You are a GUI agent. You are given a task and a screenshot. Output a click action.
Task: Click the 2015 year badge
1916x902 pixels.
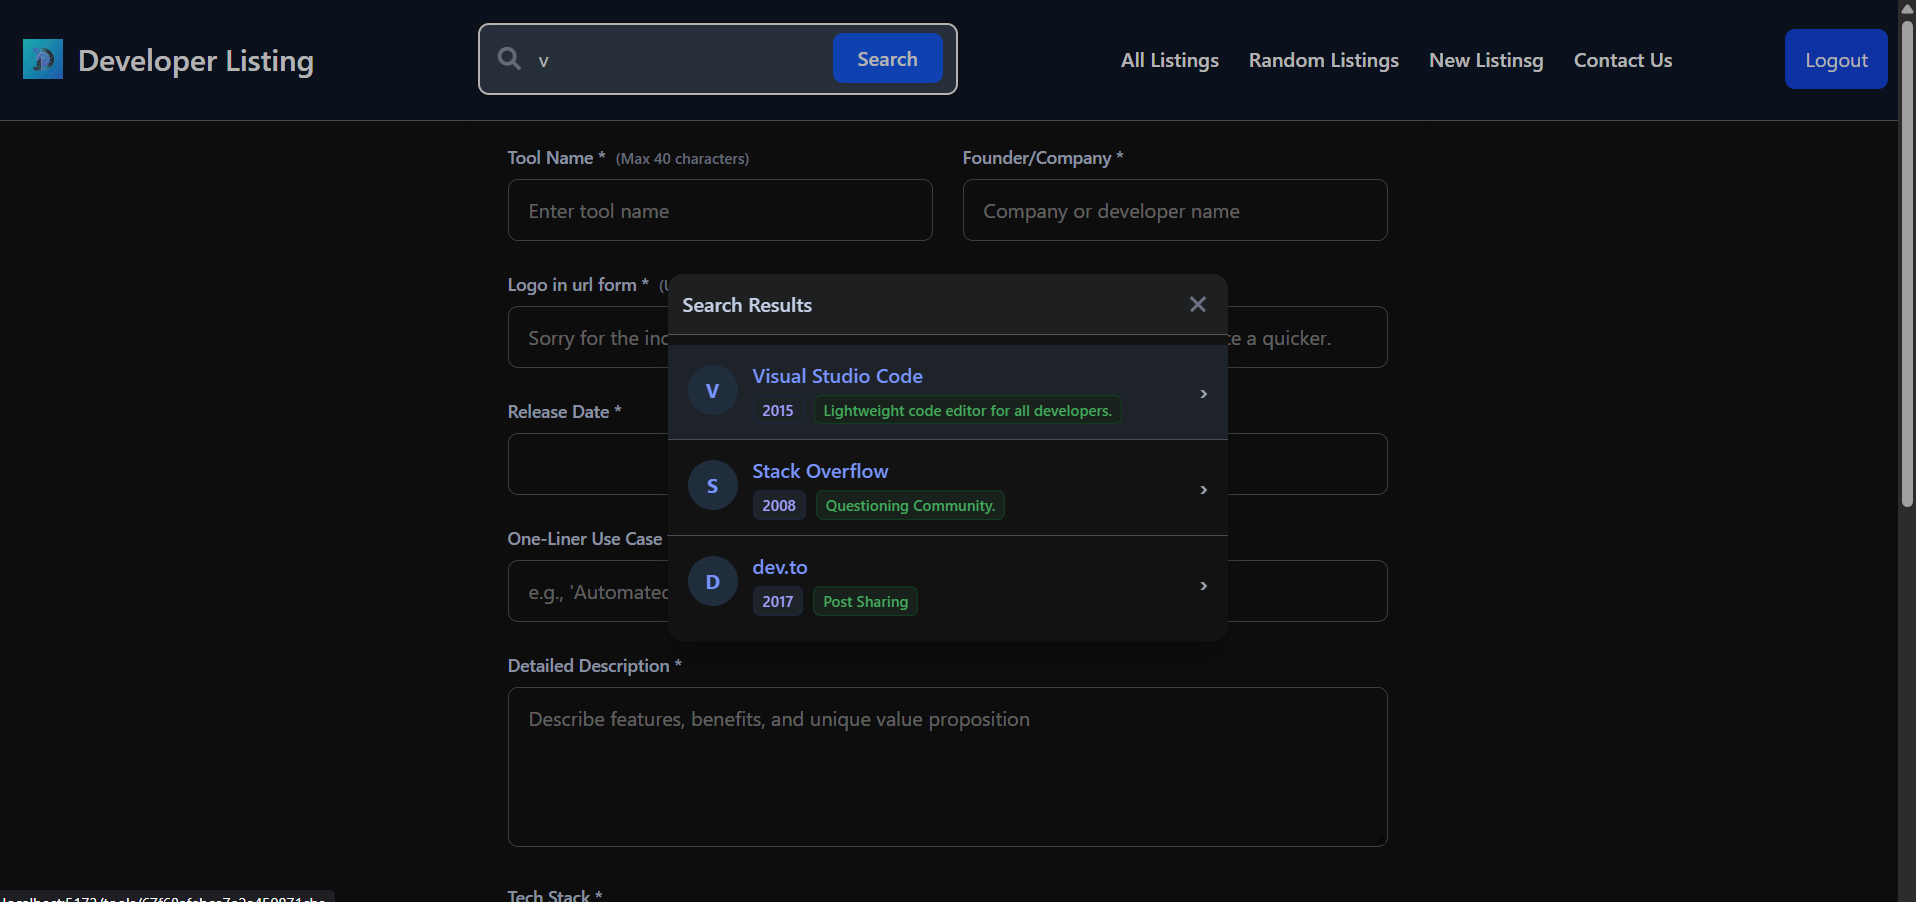click(x=777, y=410)
